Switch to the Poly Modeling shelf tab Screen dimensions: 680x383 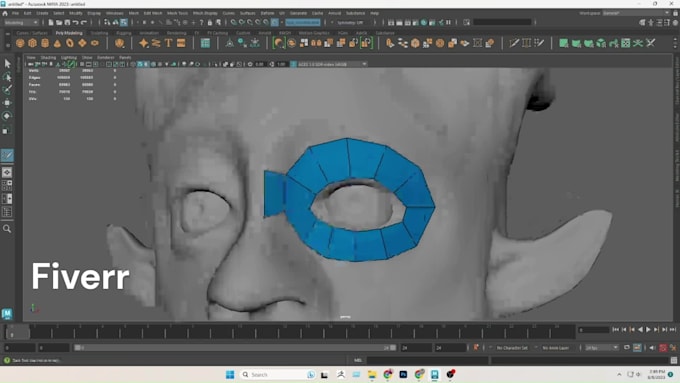pos(69,33)
